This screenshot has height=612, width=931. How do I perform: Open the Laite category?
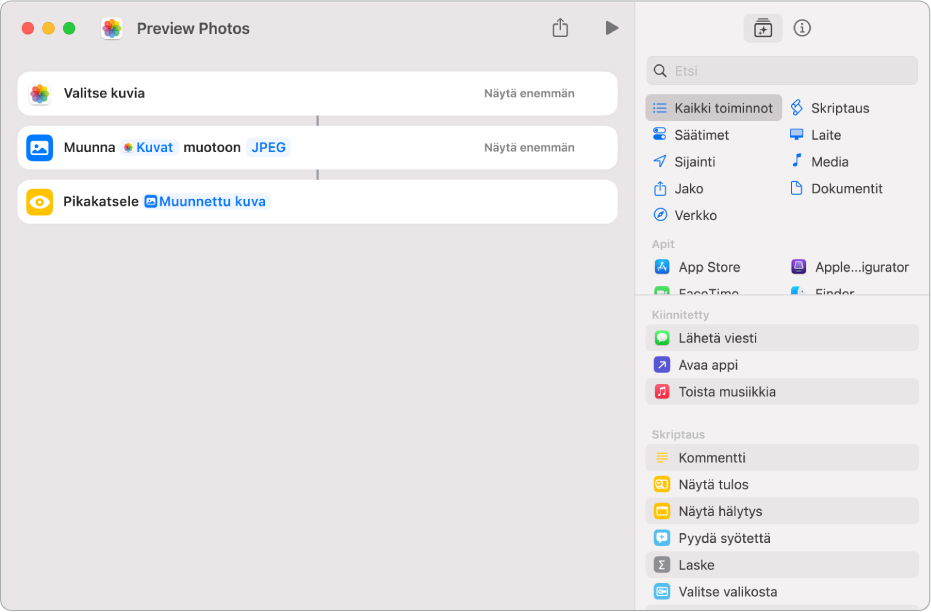coord(815,135)
